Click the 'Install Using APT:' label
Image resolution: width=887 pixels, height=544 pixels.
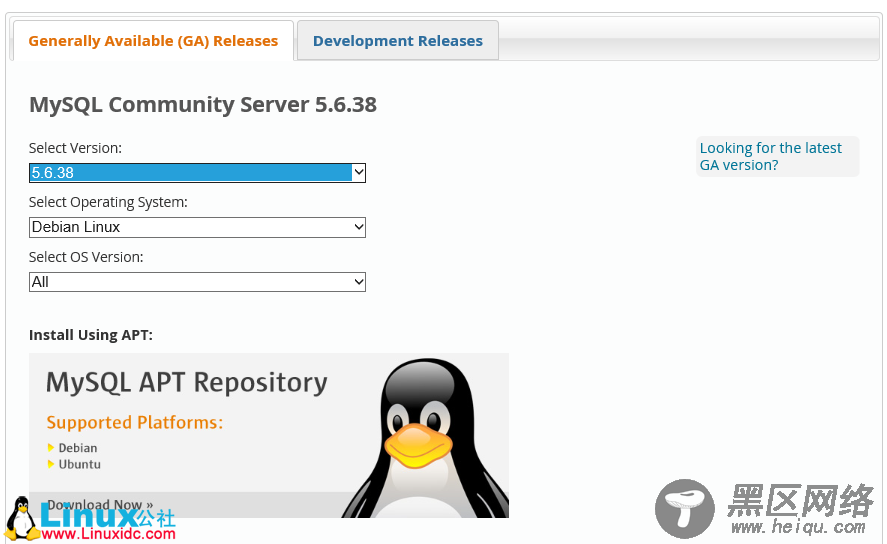click(x=91, y=335)
